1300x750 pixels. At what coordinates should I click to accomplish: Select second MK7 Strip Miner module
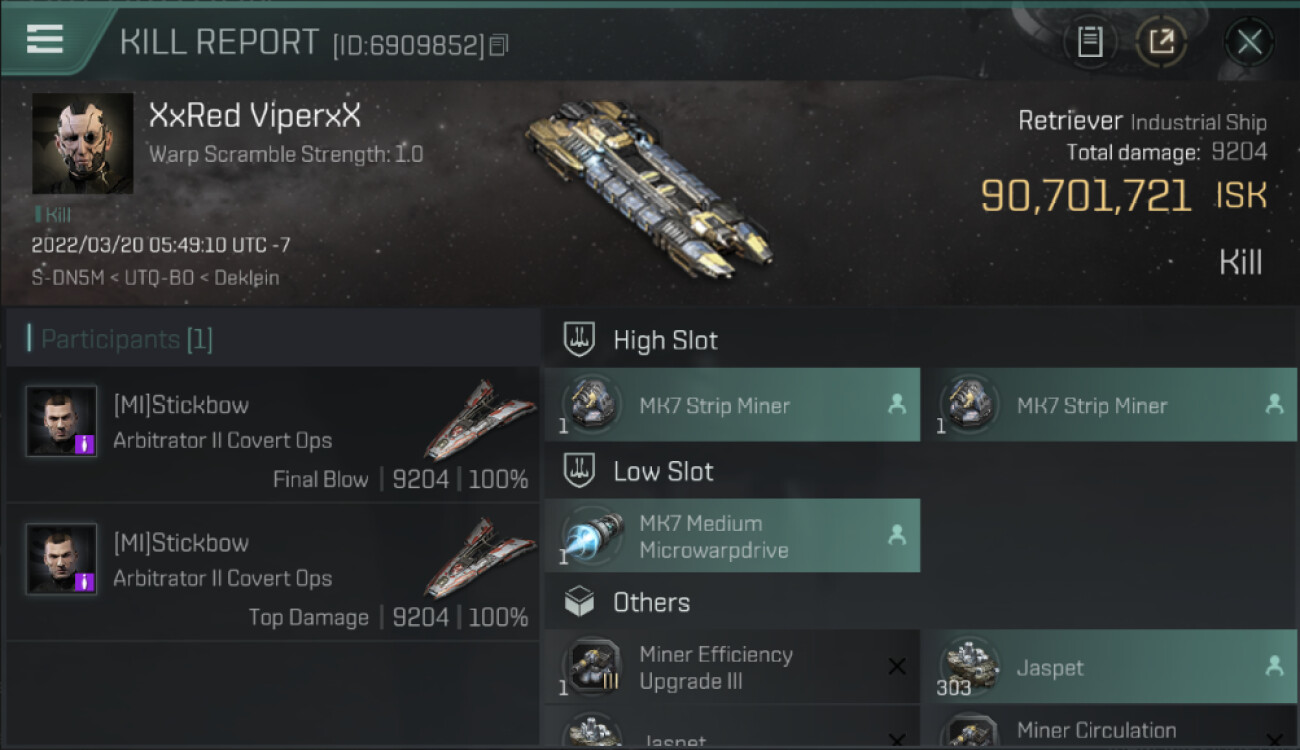[1109, 405]
